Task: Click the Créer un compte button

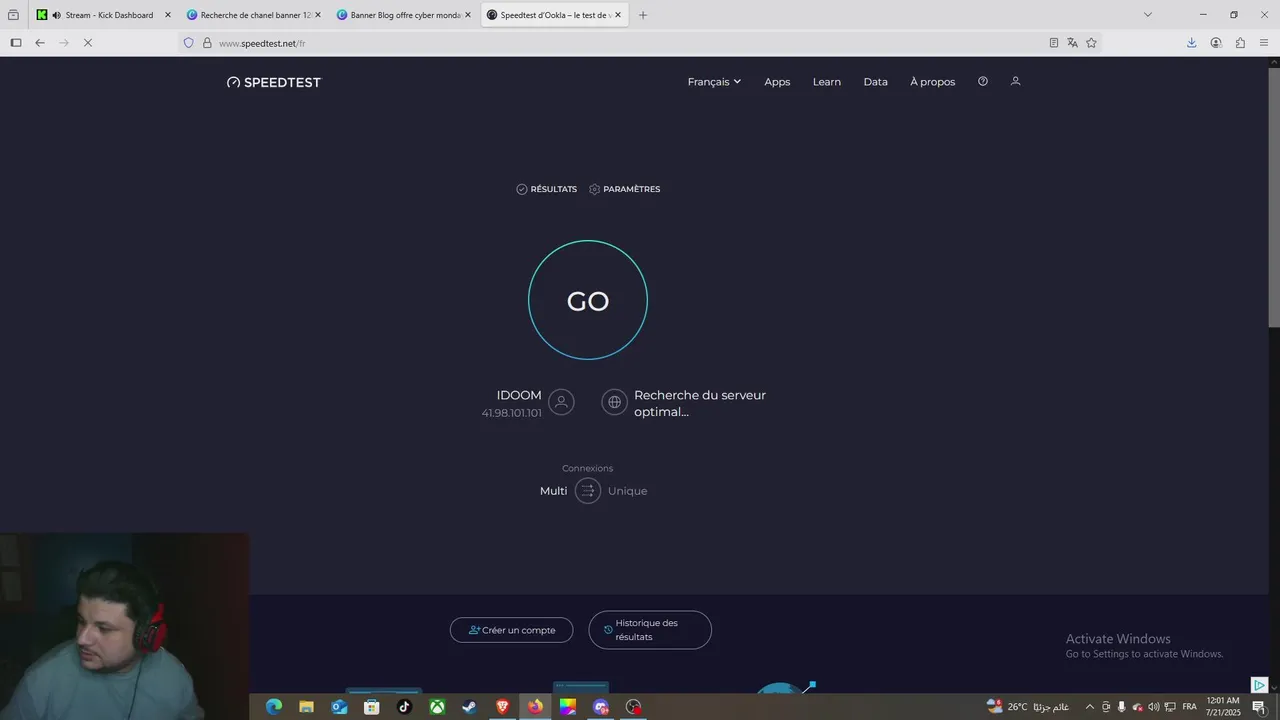Action: 511,630
